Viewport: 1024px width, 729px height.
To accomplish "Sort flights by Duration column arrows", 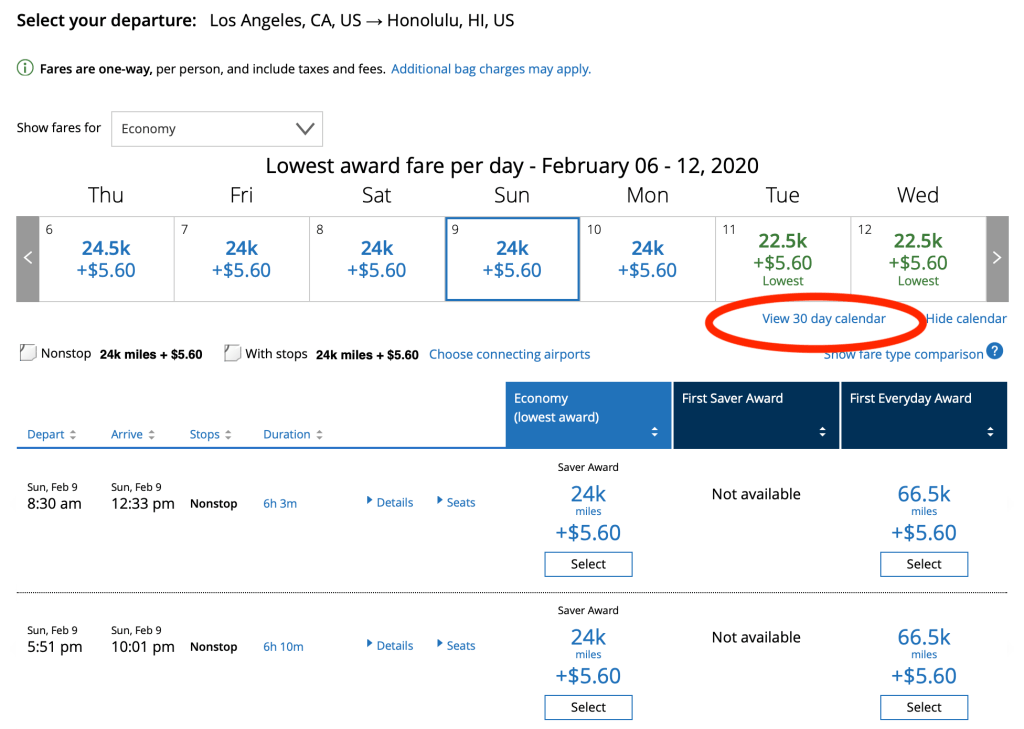I will [x=319, y=435].
